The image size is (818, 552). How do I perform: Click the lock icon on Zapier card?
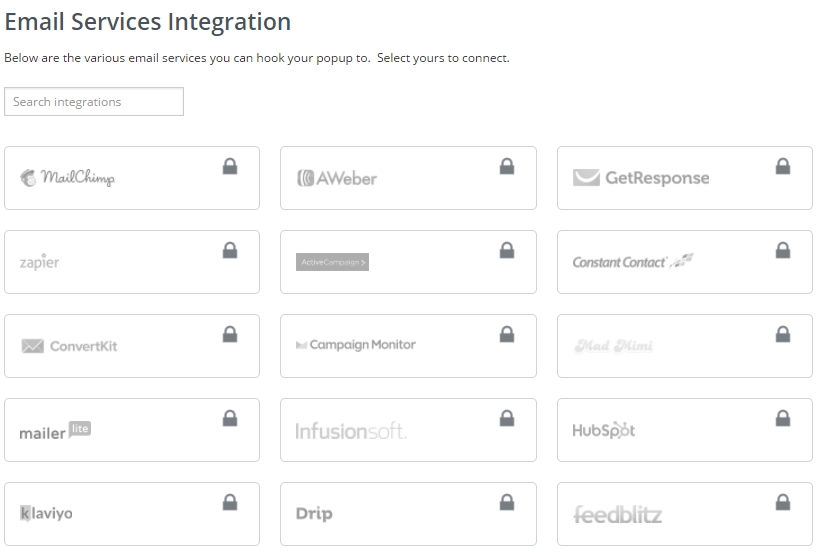[230, 250]
